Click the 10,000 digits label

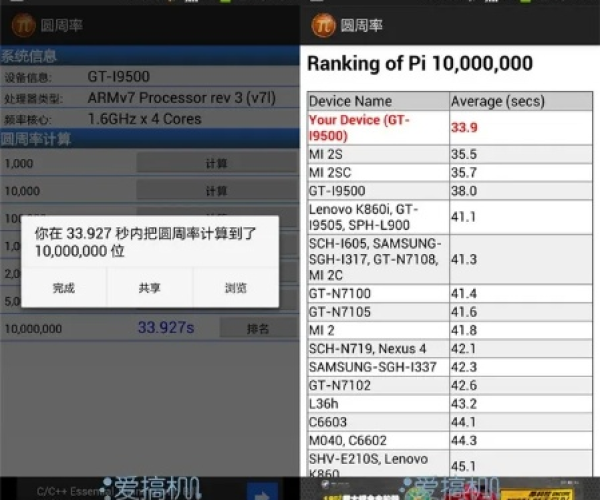(x=22, y=191)
